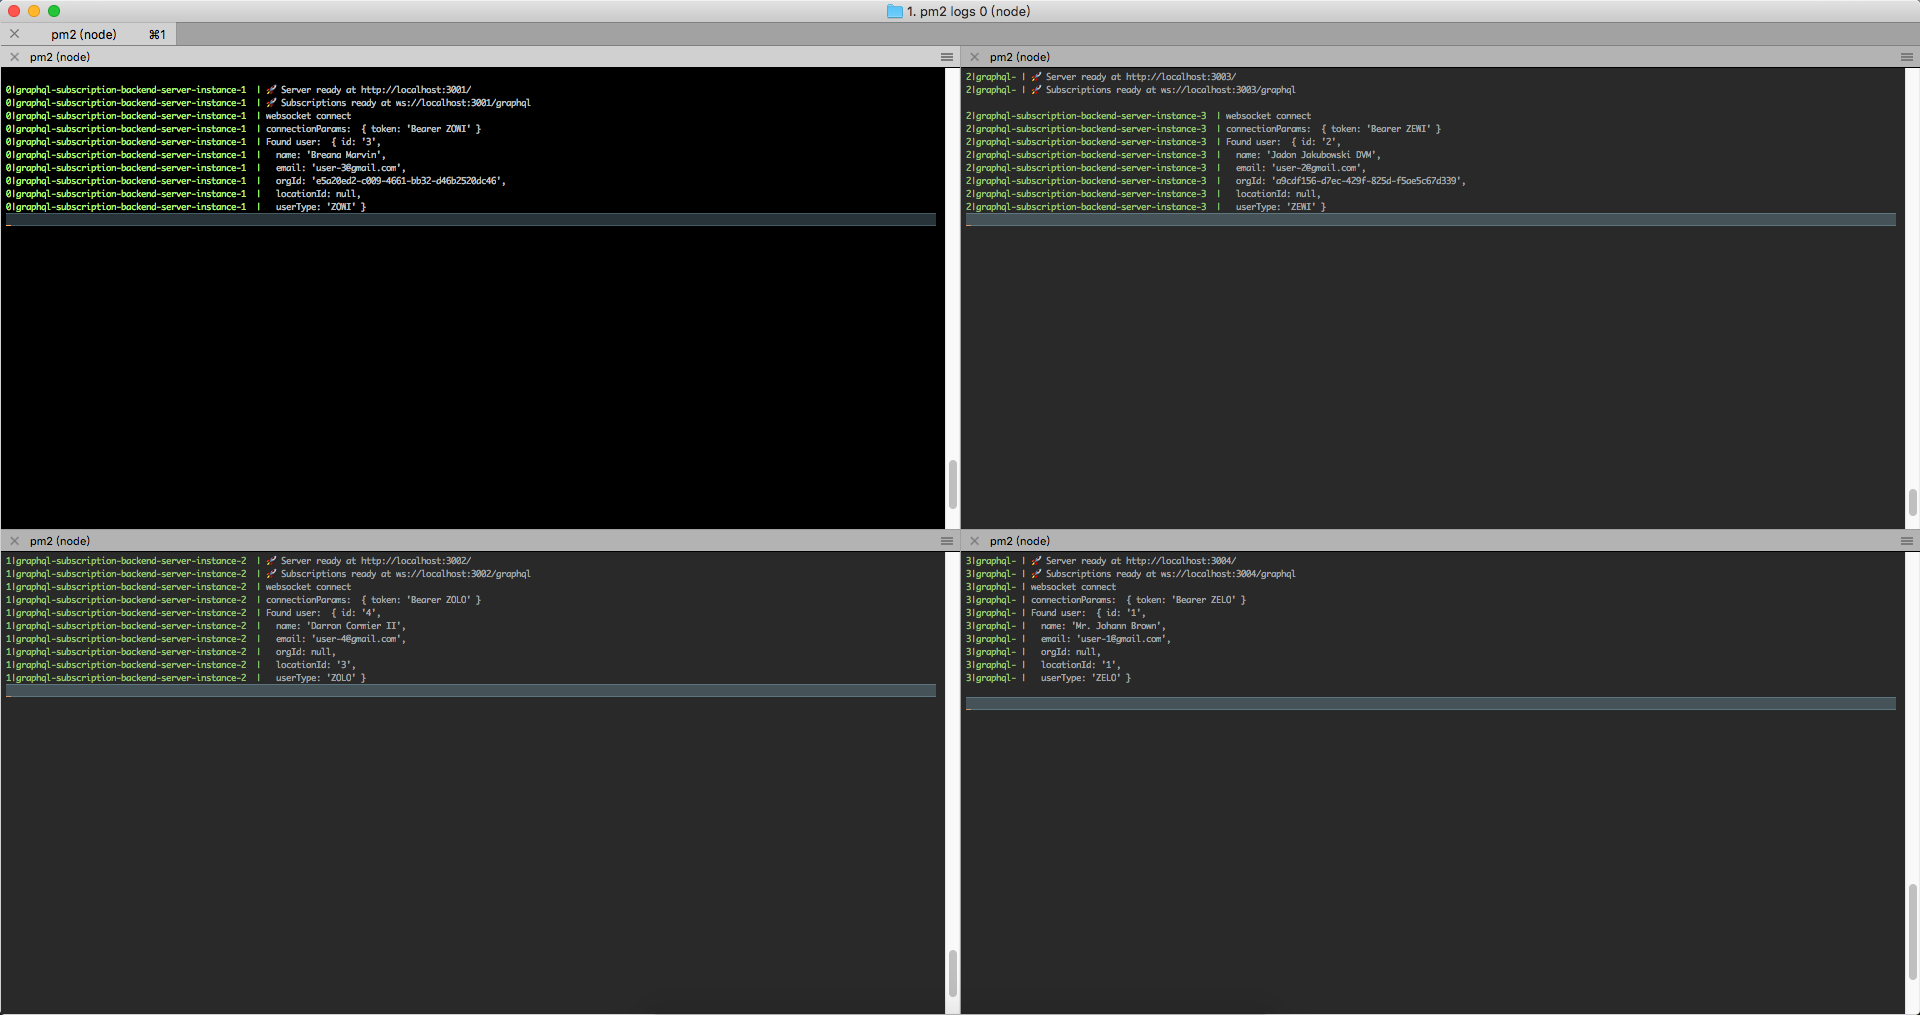
Task: Click the URL 'http://localhost:3003/'
Action: pyautogui.click(x=1181, y=77)
